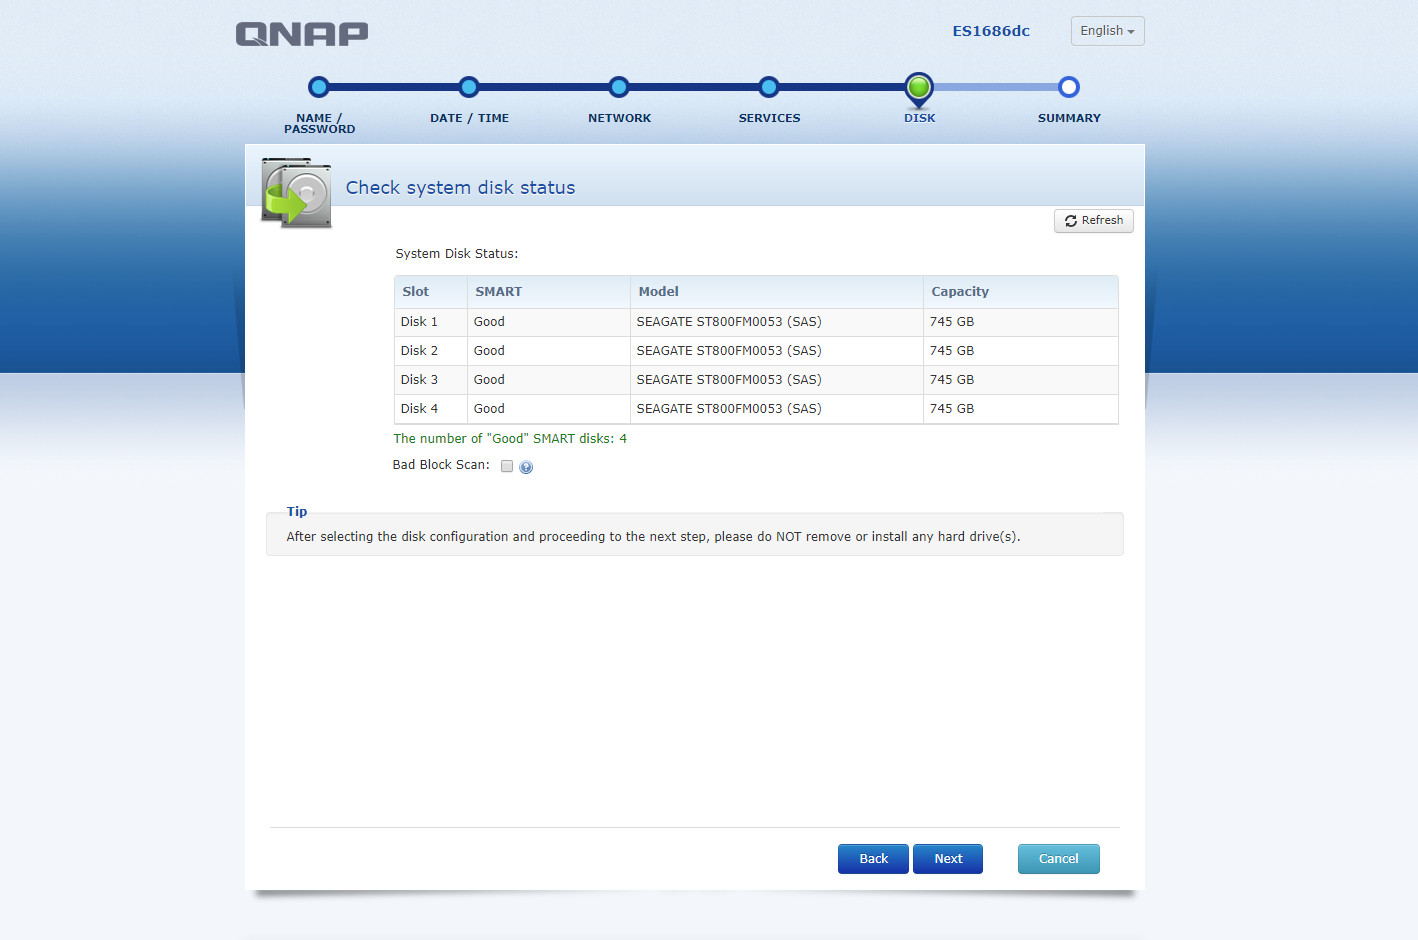Select the Disk 1 row

[755, 322]
